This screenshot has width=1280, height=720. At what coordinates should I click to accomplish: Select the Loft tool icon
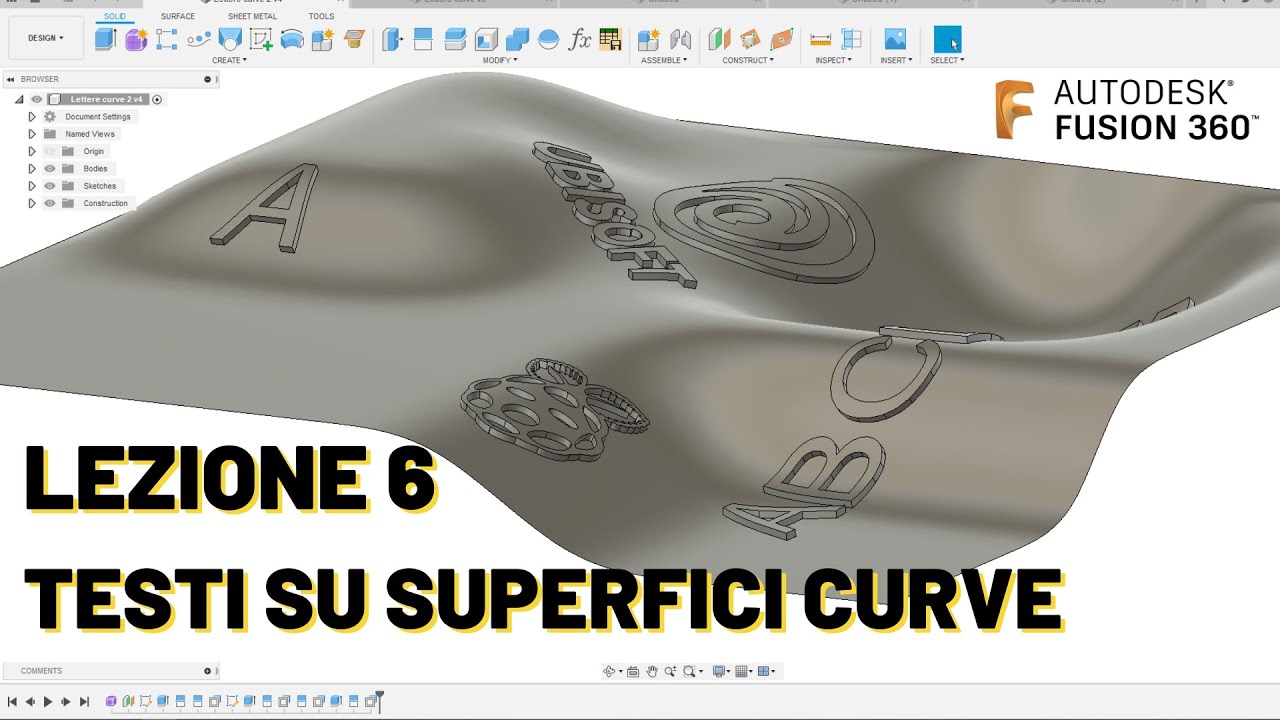(x=229, y=39)
